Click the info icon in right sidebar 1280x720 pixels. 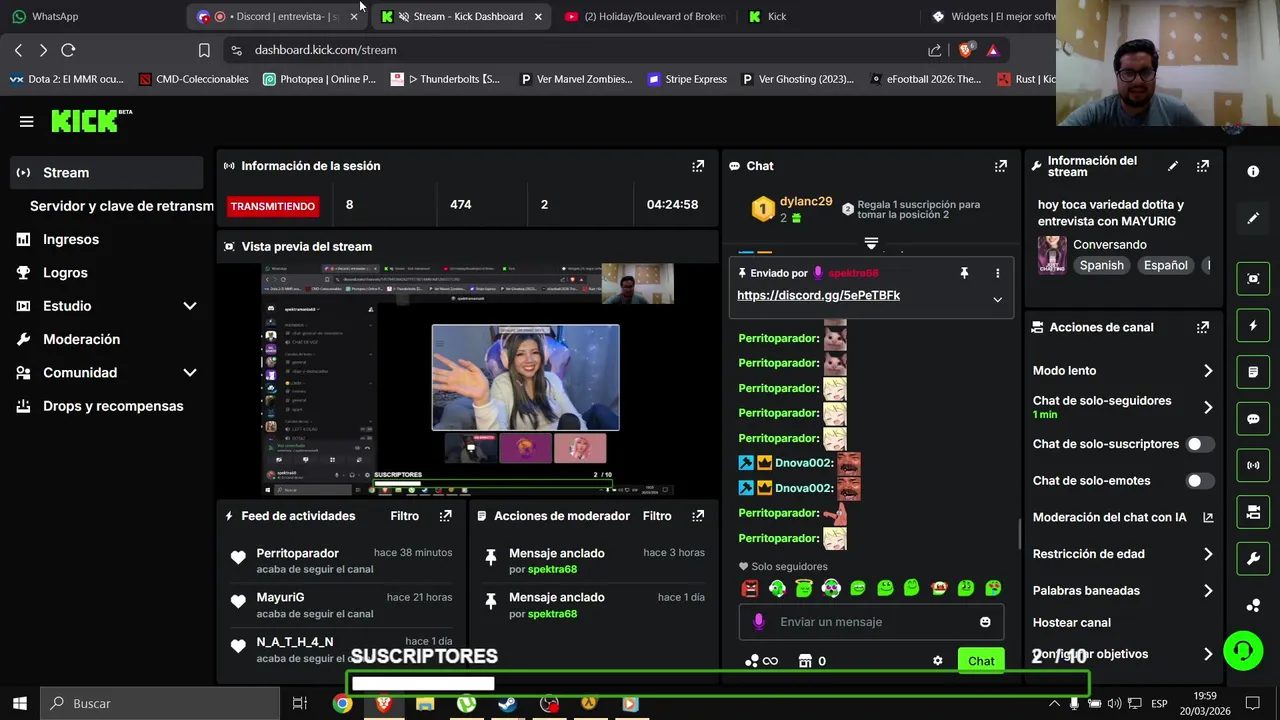pyautogui.click(x=1253, y=172)
